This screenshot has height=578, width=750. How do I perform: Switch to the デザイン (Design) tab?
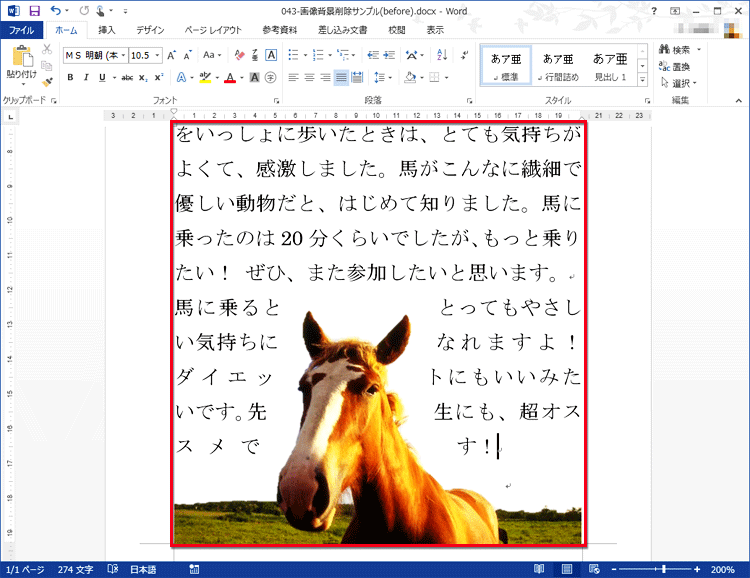tap(150, 30)
